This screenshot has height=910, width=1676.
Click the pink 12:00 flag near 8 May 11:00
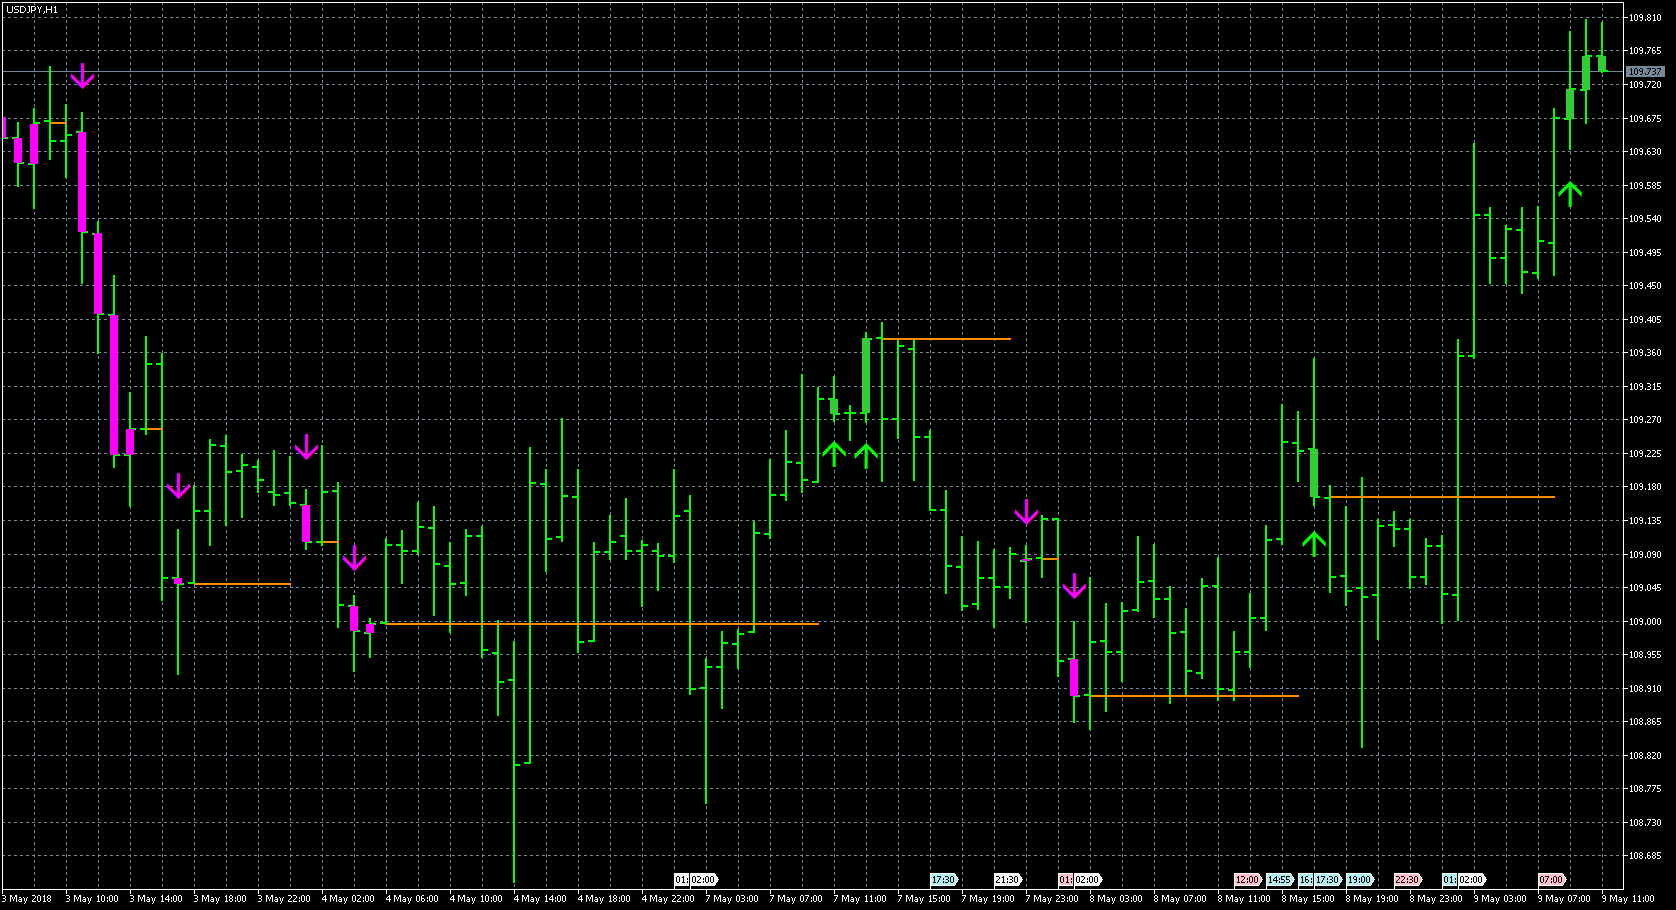click(x=1246, y=881)
